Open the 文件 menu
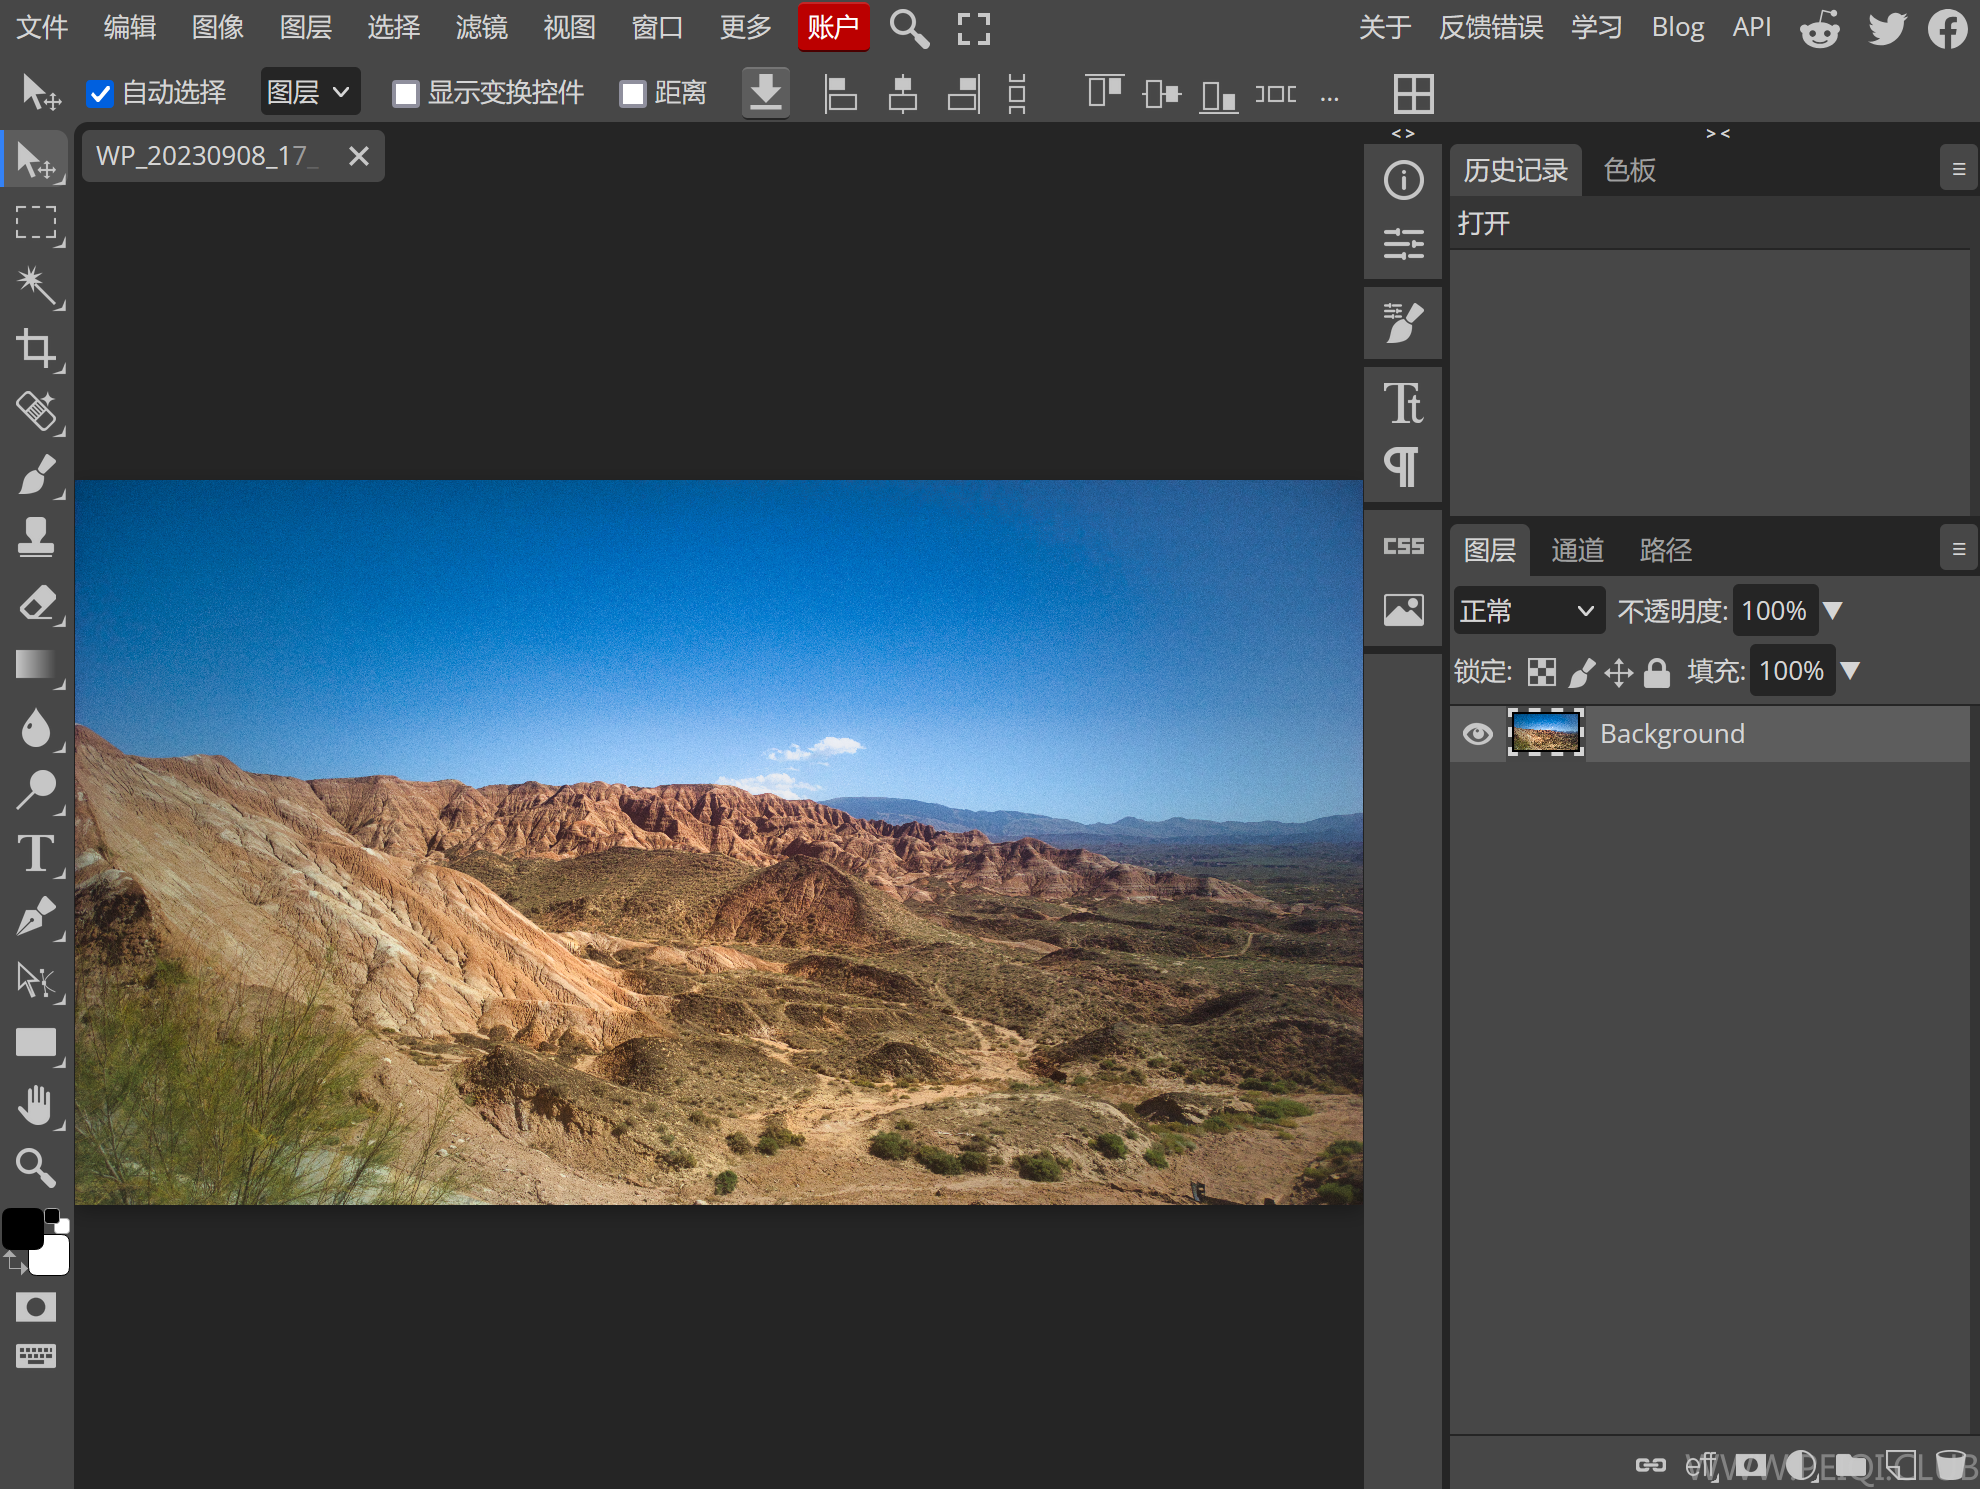This screenshot has height=1489, width=1980. click(x=42, y=28)
